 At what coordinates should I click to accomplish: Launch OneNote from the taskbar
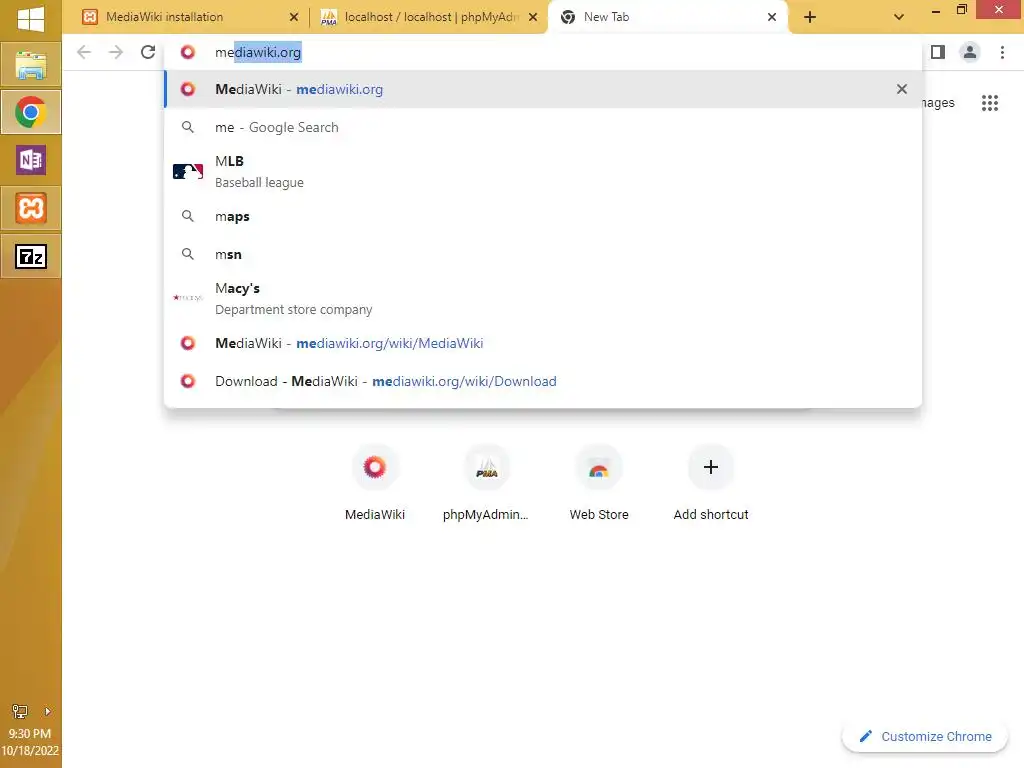[x=31, y=160]
